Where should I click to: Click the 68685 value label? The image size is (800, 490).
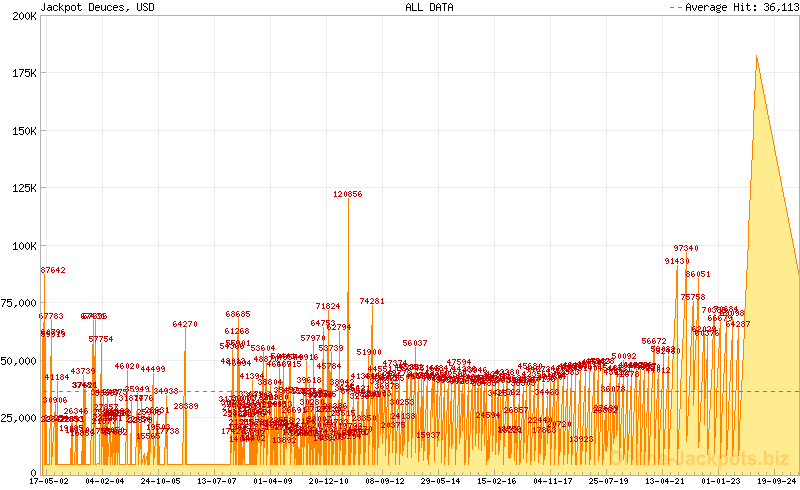coord(238,314)
